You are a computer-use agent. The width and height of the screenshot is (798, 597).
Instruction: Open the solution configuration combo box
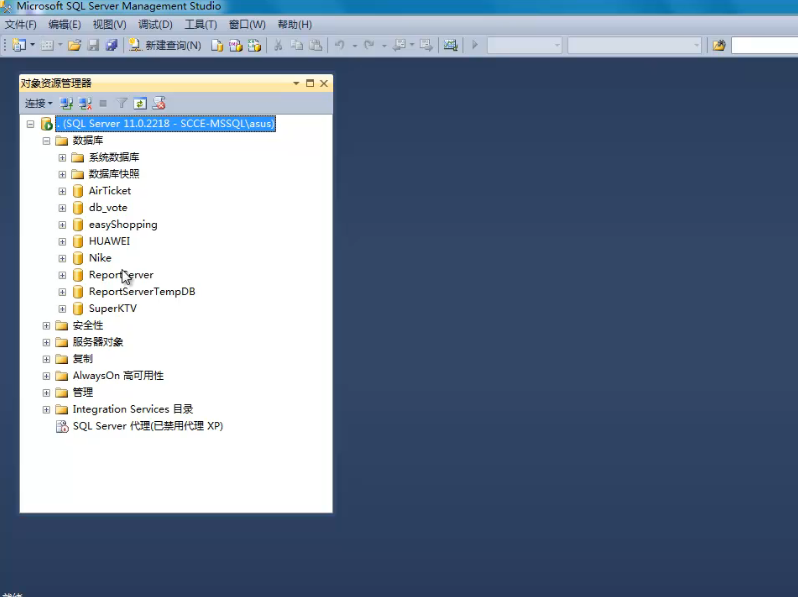pos(524,45)
